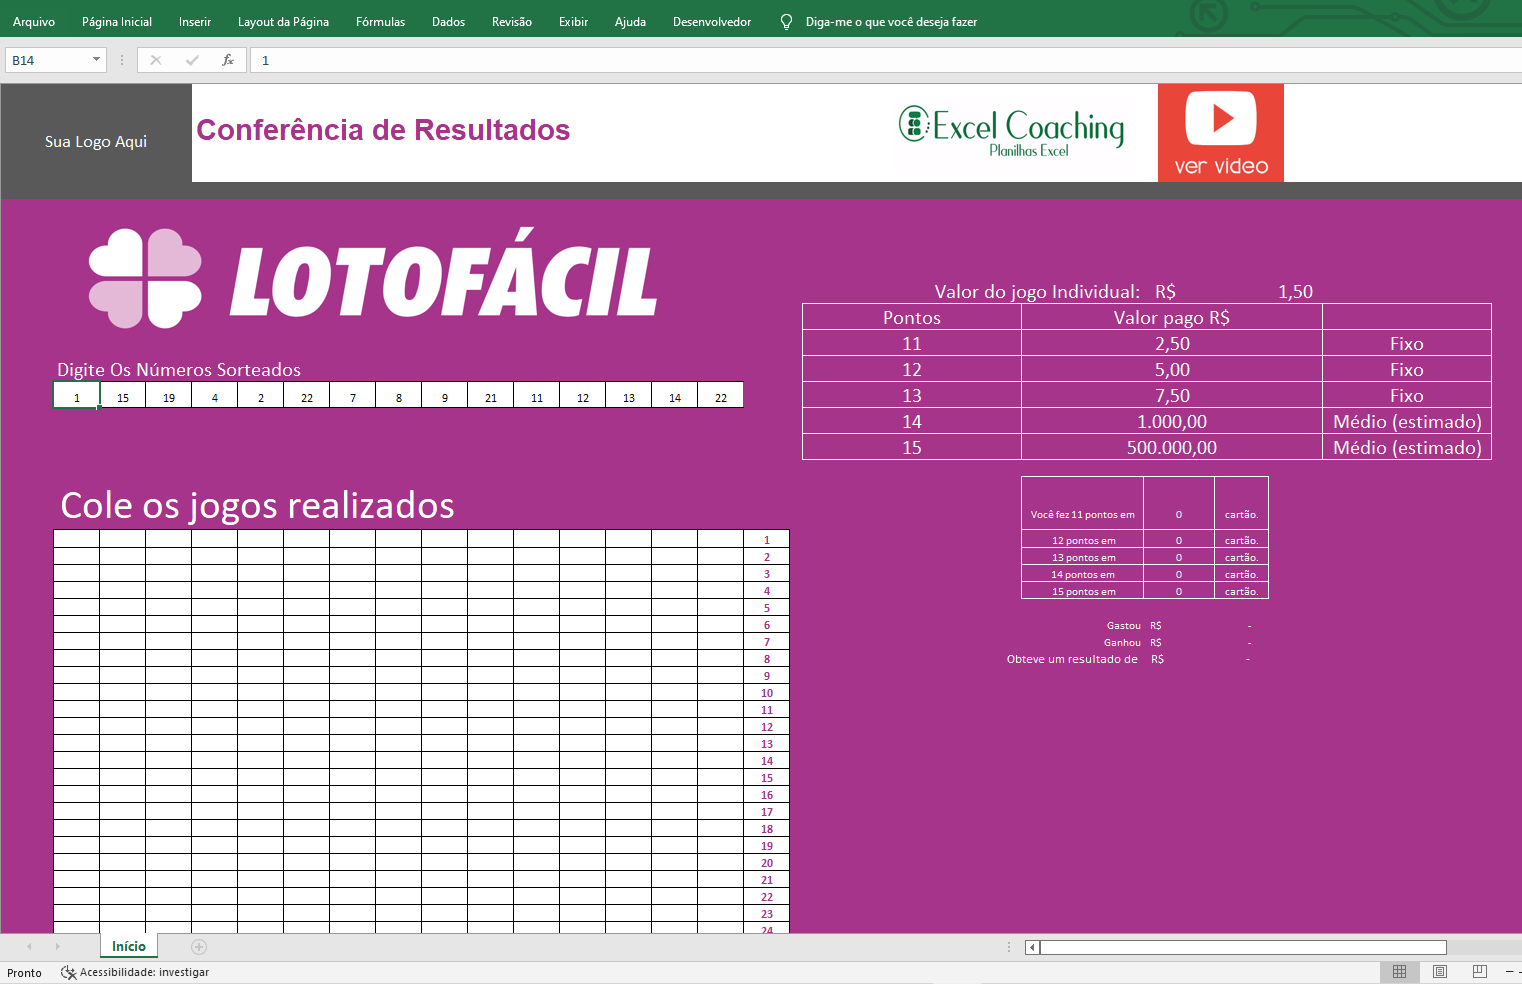
Task: Select the drawn number cell '19'
Action: pos(169,397)
